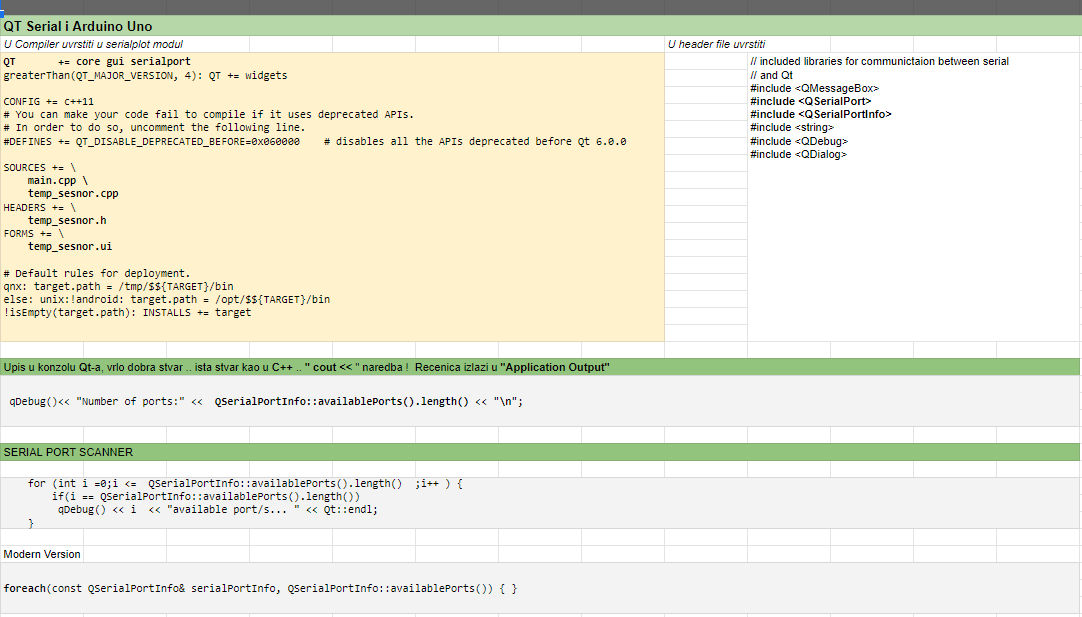This screenshot has width=1082, height=617.
Task: Select '#include <QMessageBox>' cell
Action: pos(814,88)
